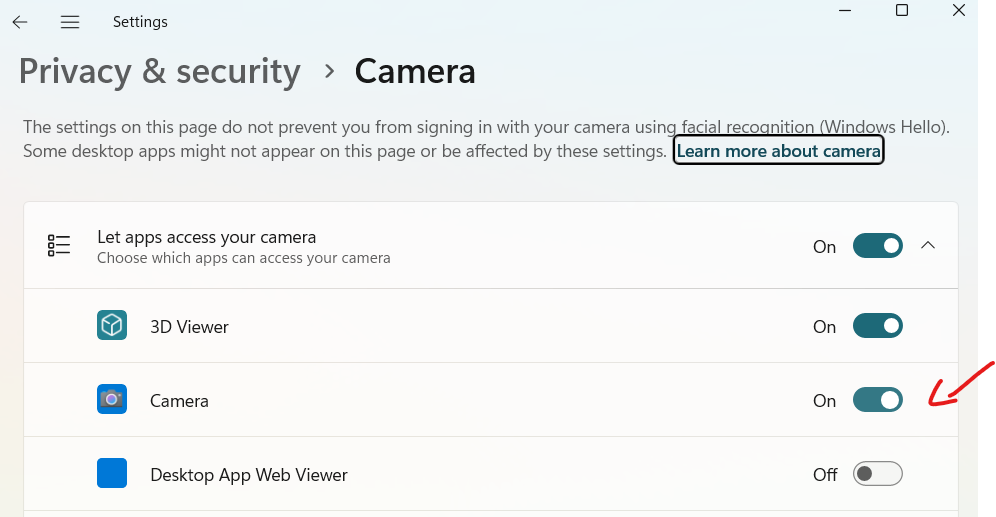This screenshot has width=996, height=517.
Task: Click the Camera breadcrumb title
Action: point(415,71)
